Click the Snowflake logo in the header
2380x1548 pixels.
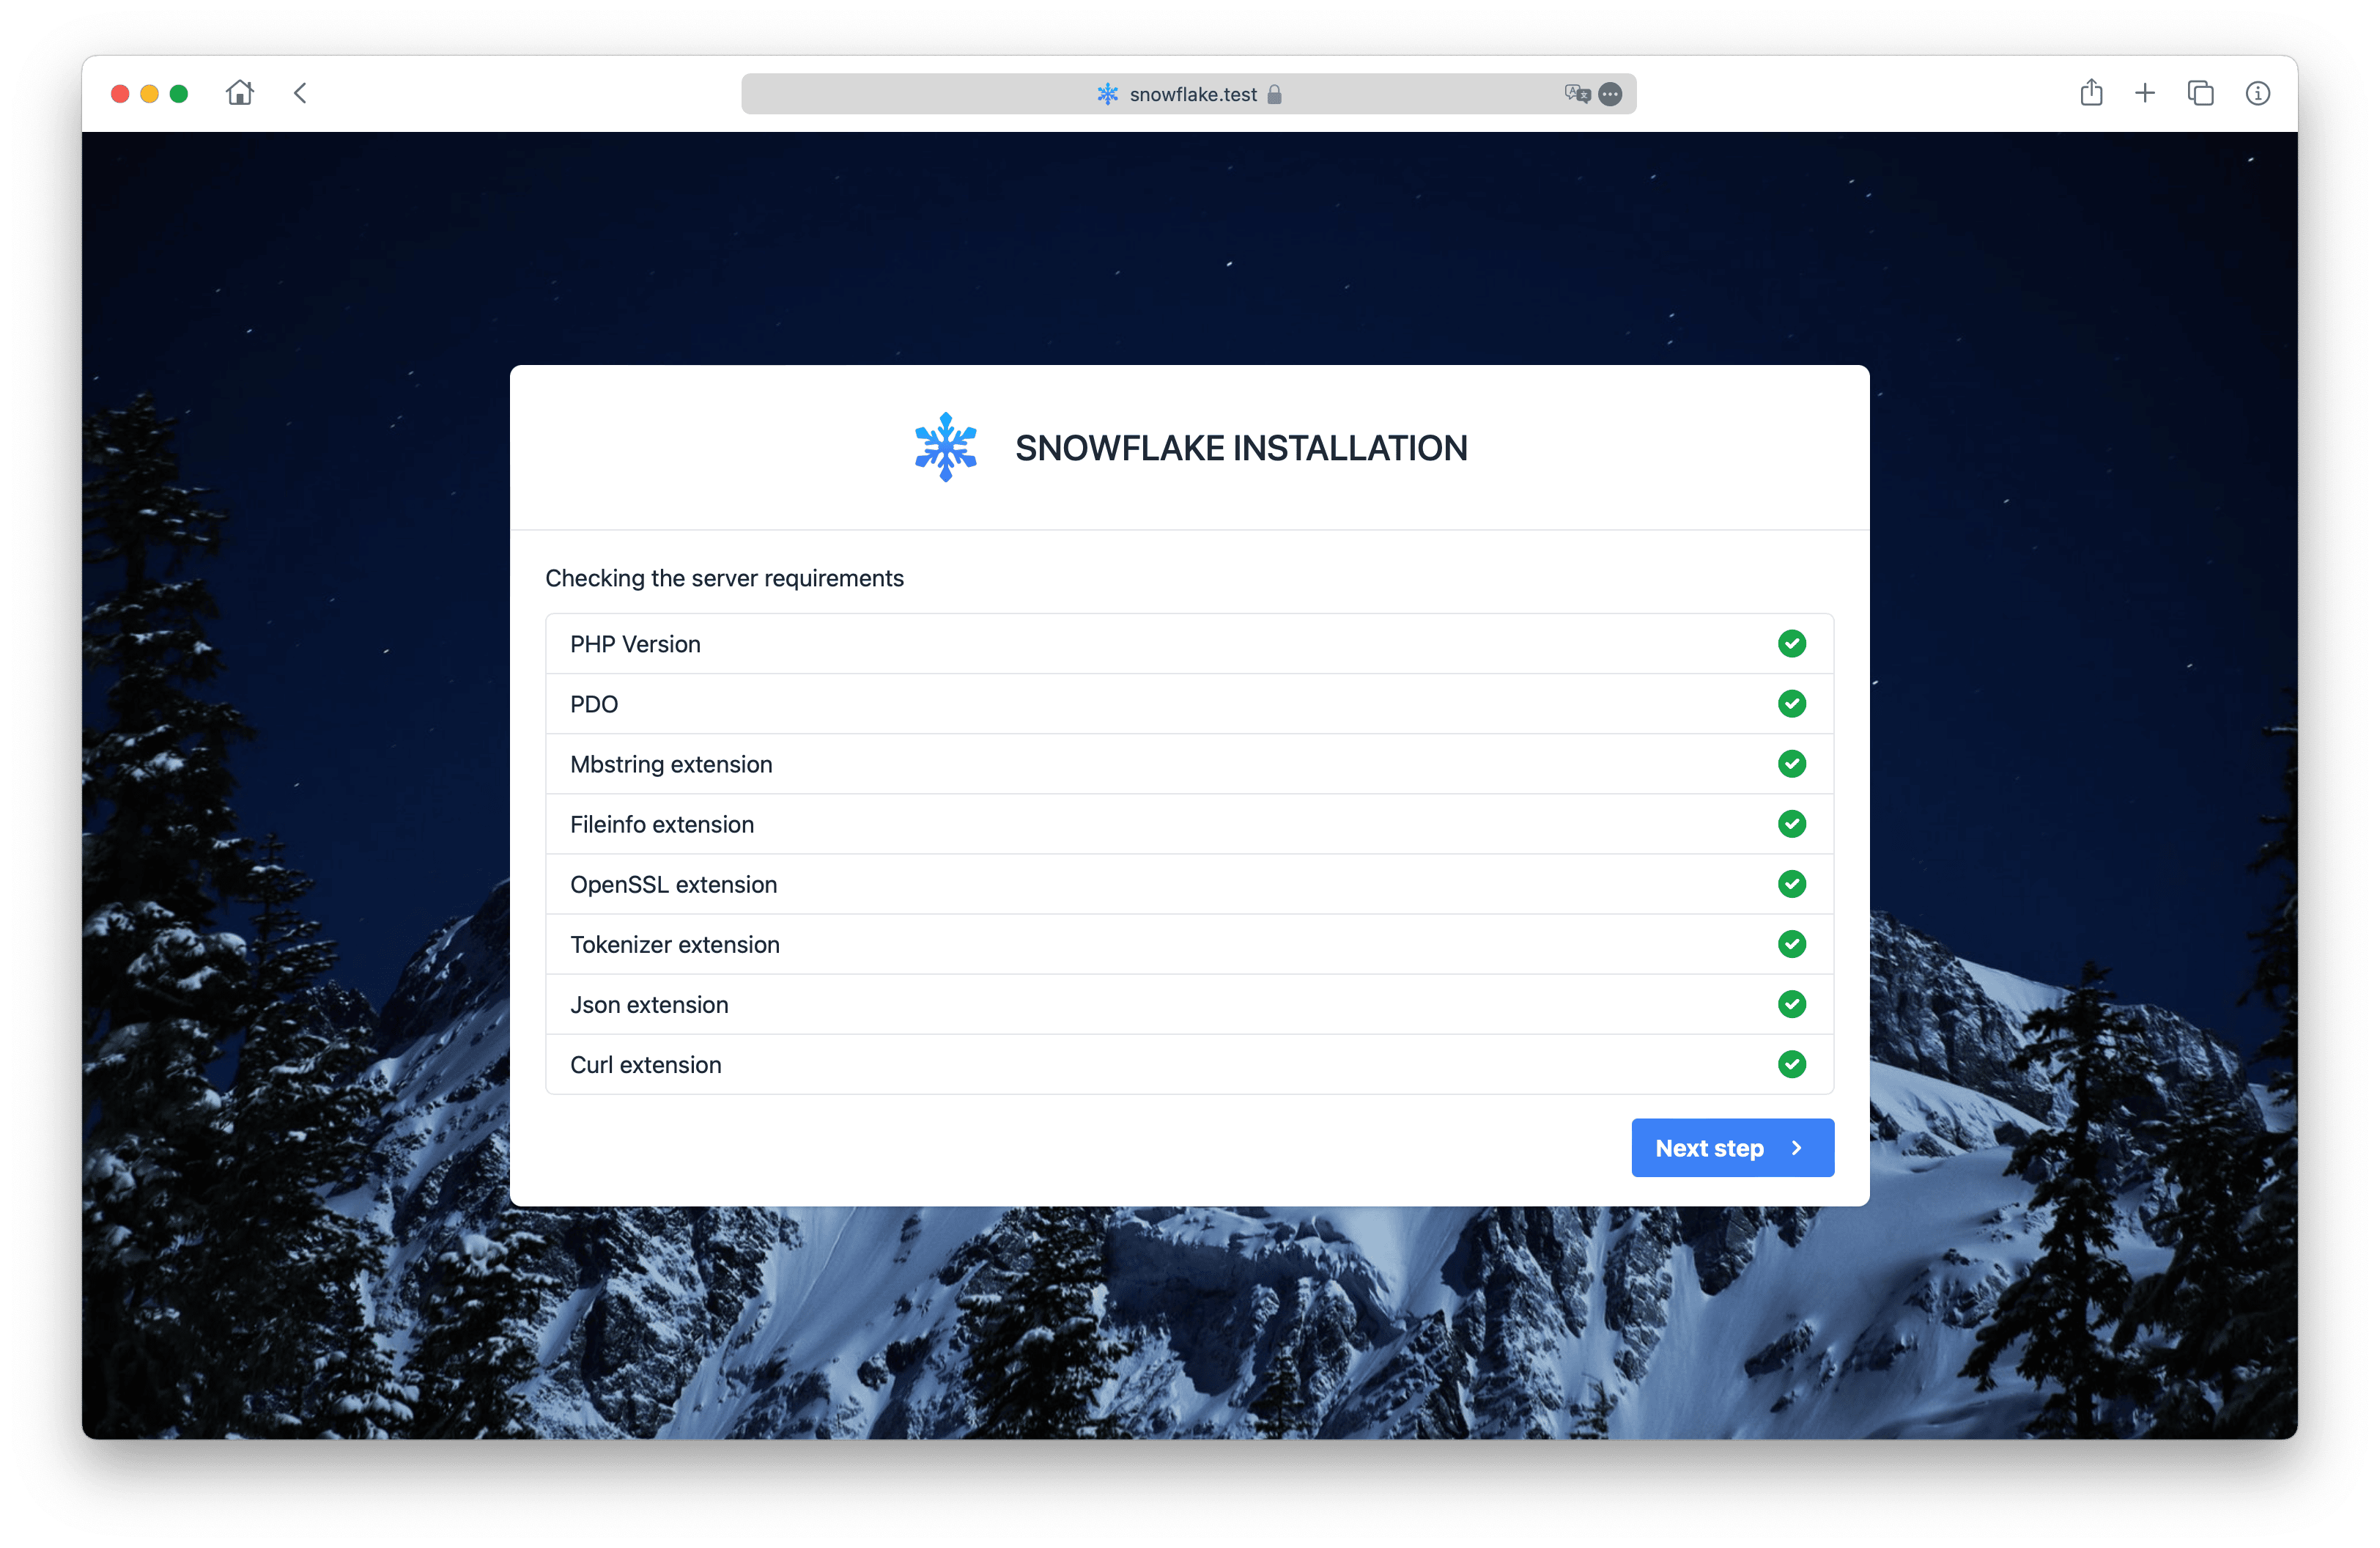click(945, 447)
